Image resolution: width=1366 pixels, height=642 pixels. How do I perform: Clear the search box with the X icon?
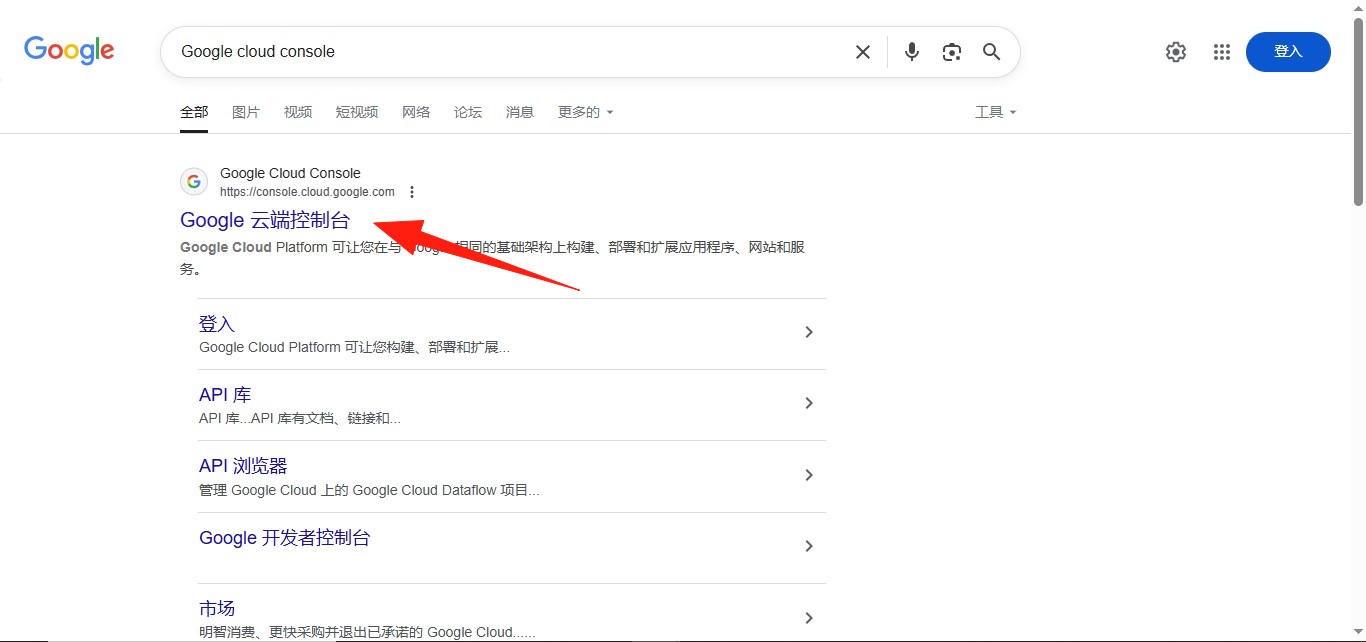click(862, 51)
